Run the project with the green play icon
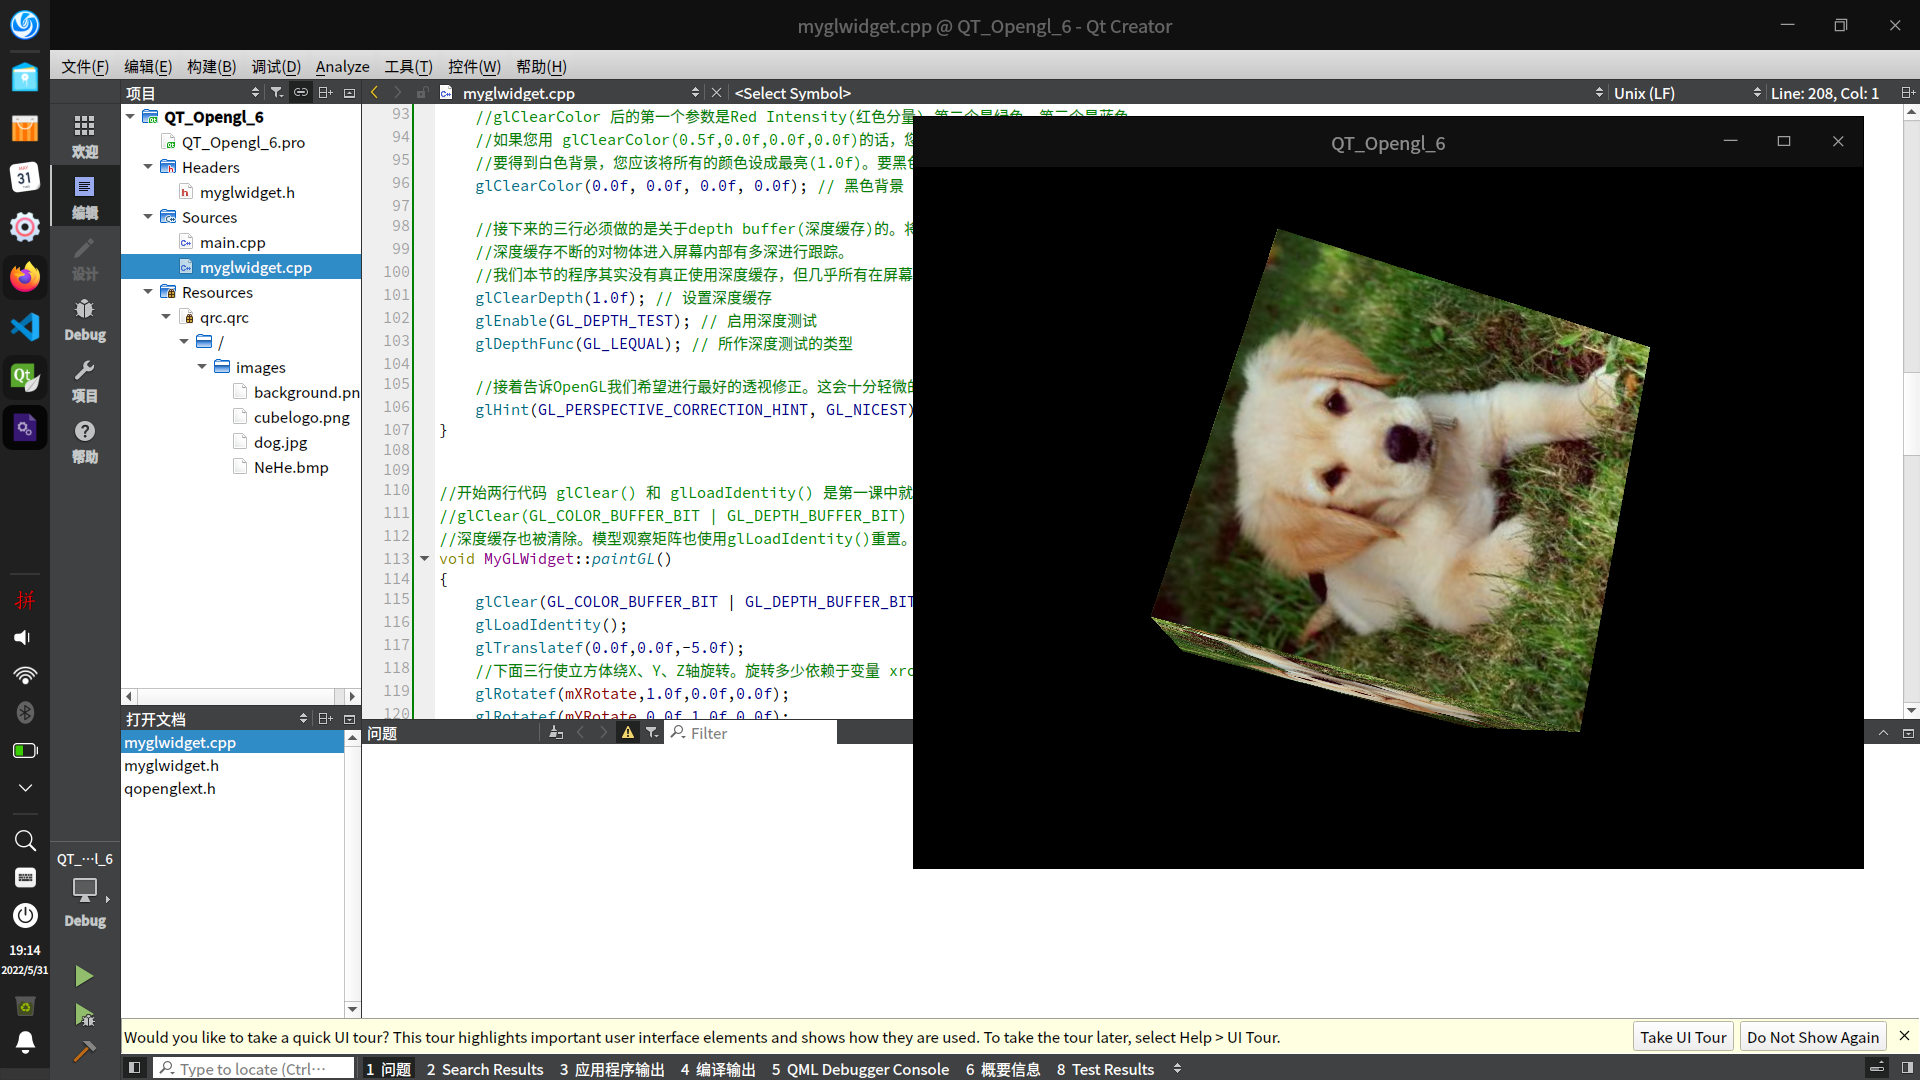Screen dimensions: 1920x1080 pos(84,975)
